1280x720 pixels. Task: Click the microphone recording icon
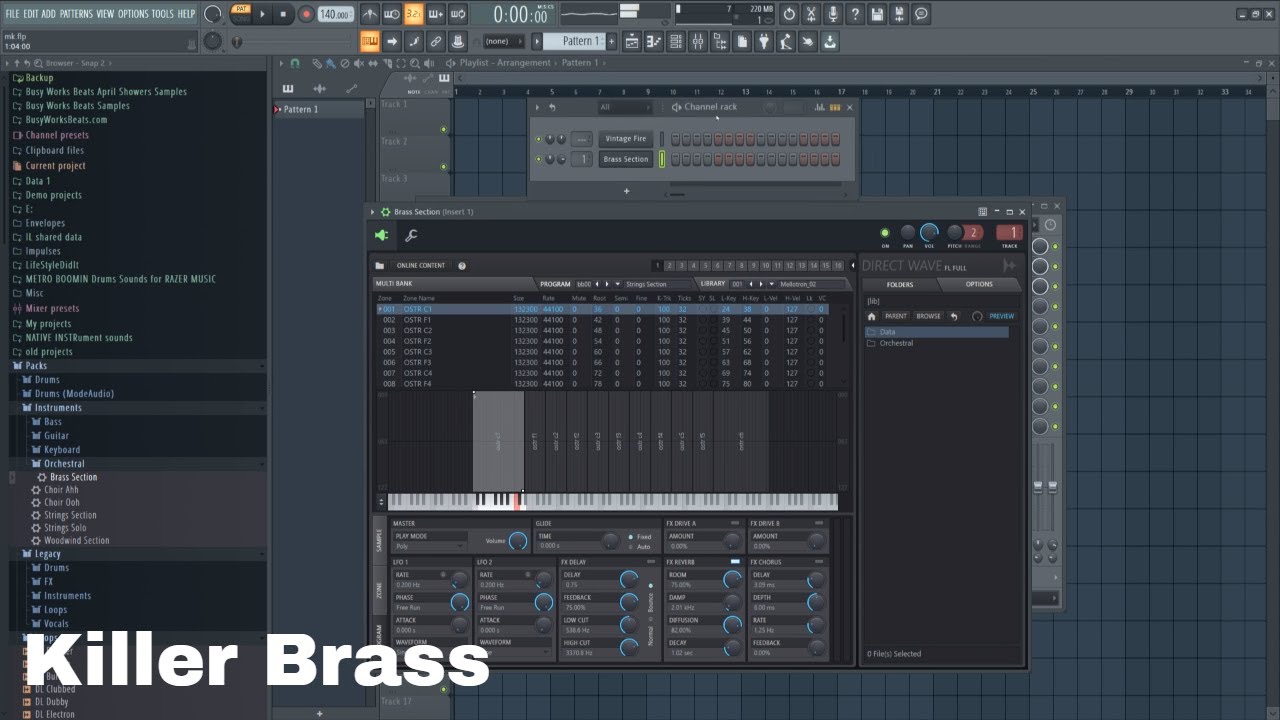pos(833,14)
